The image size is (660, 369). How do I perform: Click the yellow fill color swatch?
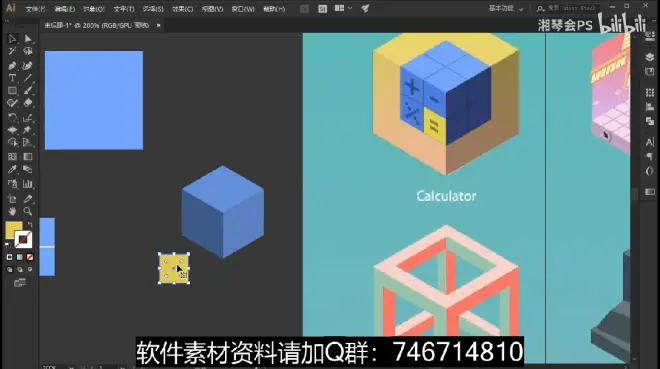pyautogui.click(x=13, y=230)
